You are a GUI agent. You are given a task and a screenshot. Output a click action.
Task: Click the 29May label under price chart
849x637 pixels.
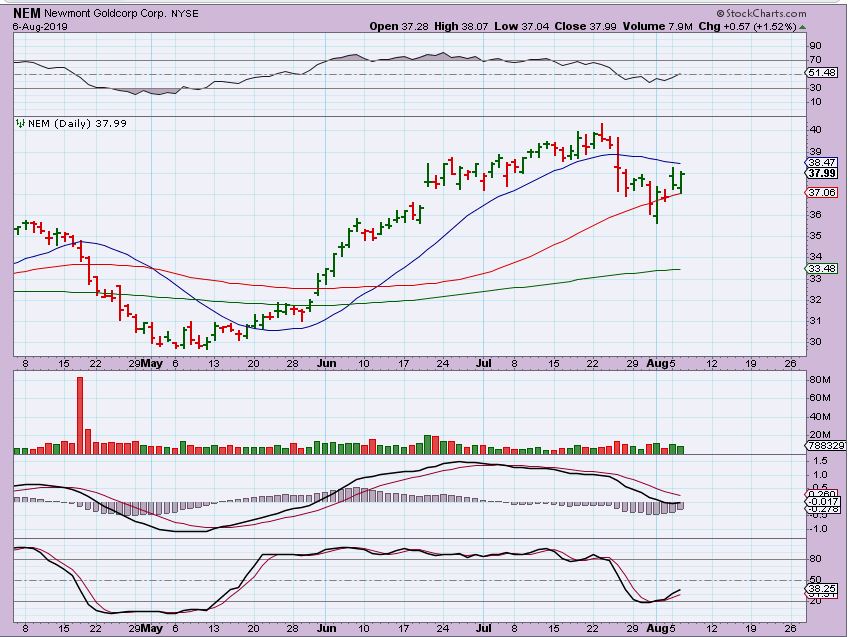pos(146,363)
